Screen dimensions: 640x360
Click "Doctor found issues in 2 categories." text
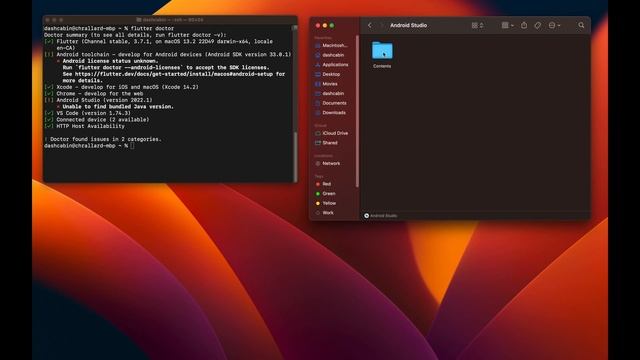tap(106, 139)
